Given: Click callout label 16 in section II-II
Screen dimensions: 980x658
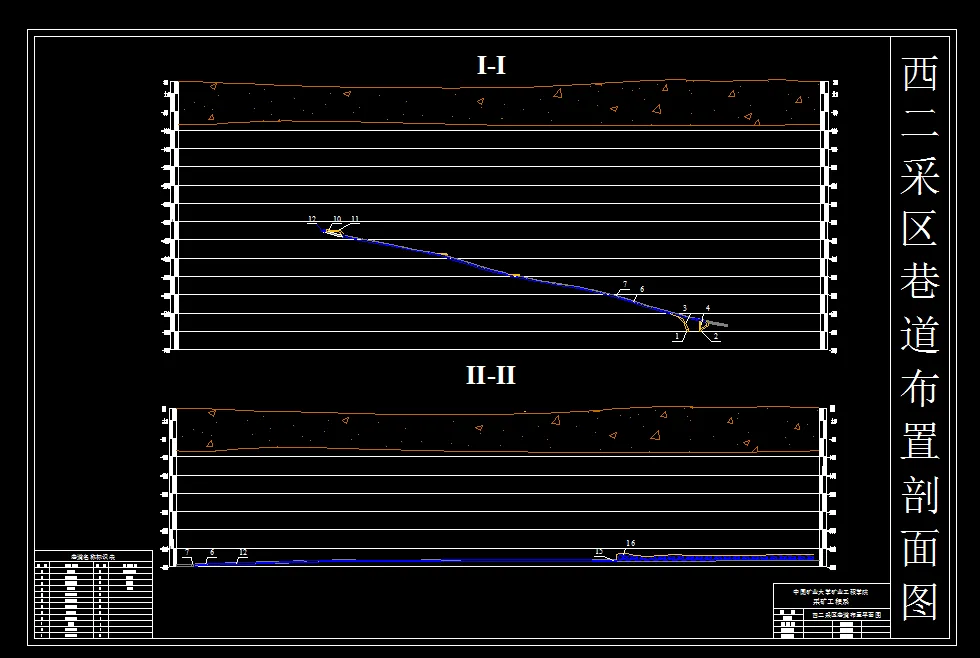Looking at the screenshot, I should coord(631,544).
